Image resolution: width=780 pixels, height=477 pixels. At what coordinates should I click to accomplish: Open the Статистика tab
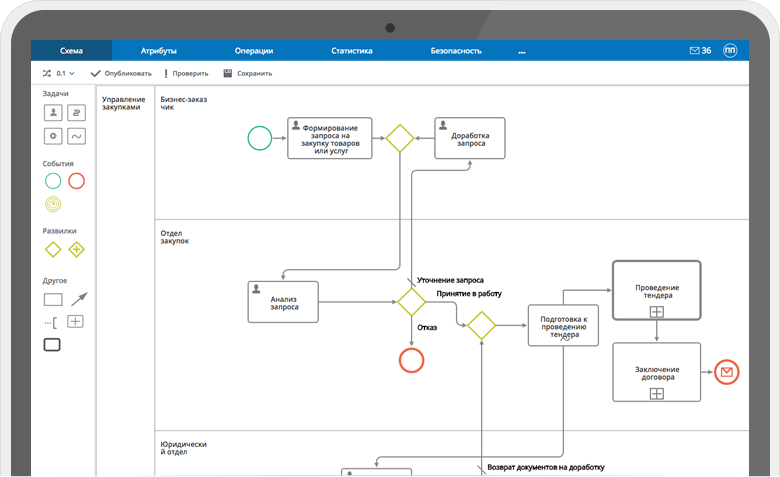coord(351,50)
